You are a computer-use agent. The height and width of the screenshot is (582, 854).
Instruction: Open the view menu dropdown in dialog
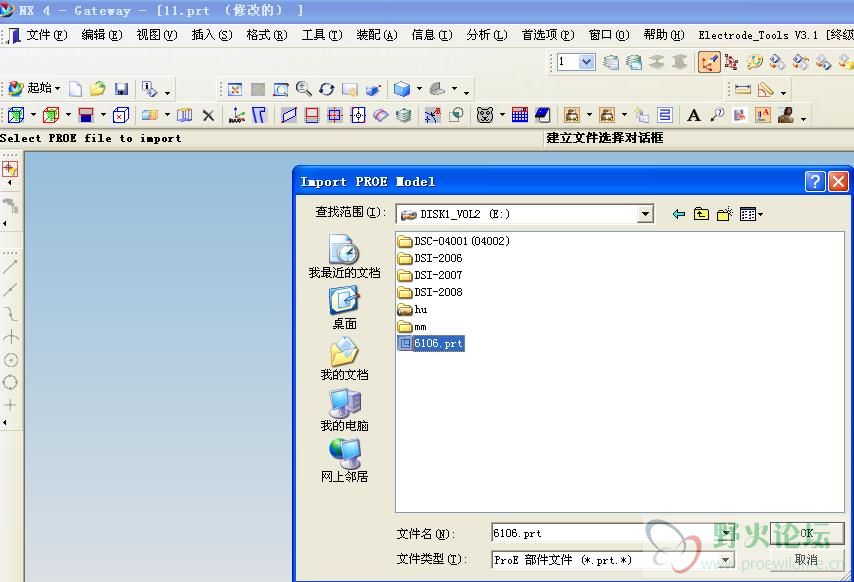click(x=752, y=215)
